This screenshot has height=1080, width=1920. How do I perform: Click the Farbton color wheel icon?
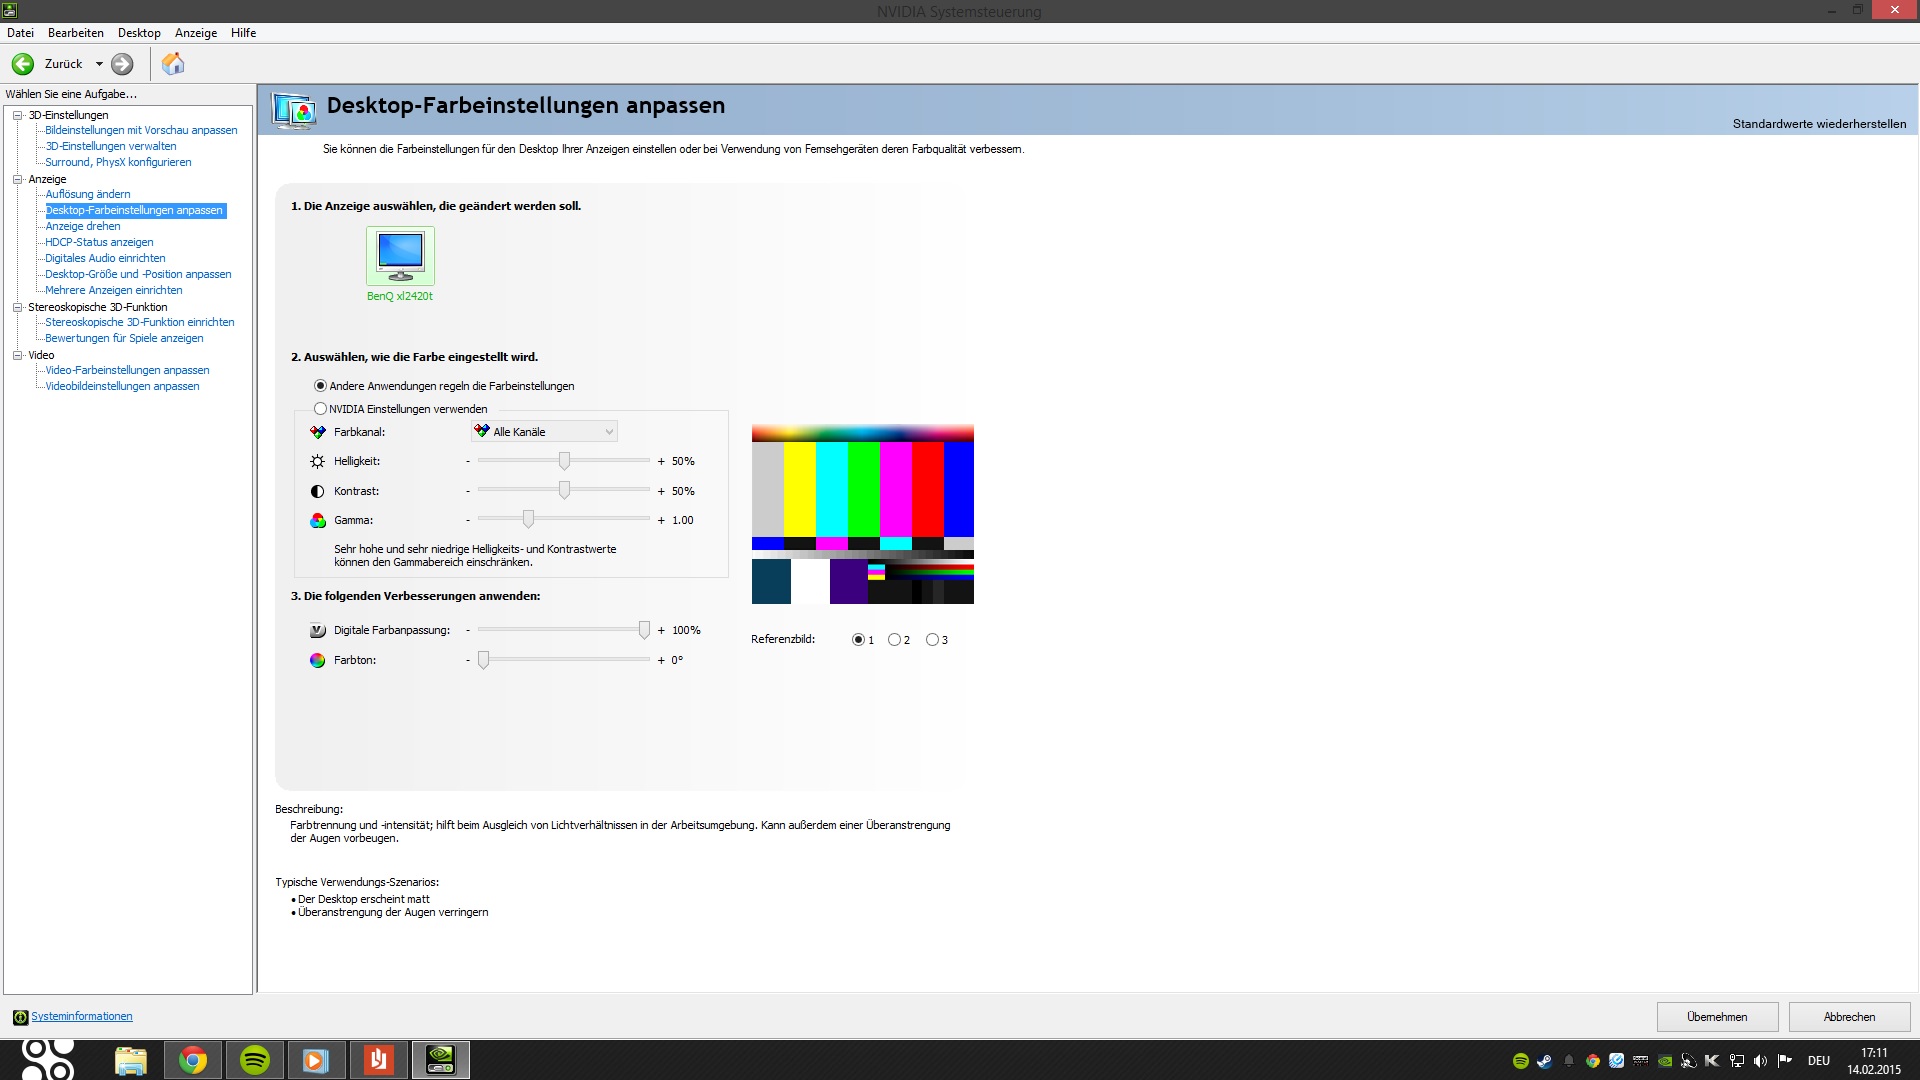[x=317, y=661]
